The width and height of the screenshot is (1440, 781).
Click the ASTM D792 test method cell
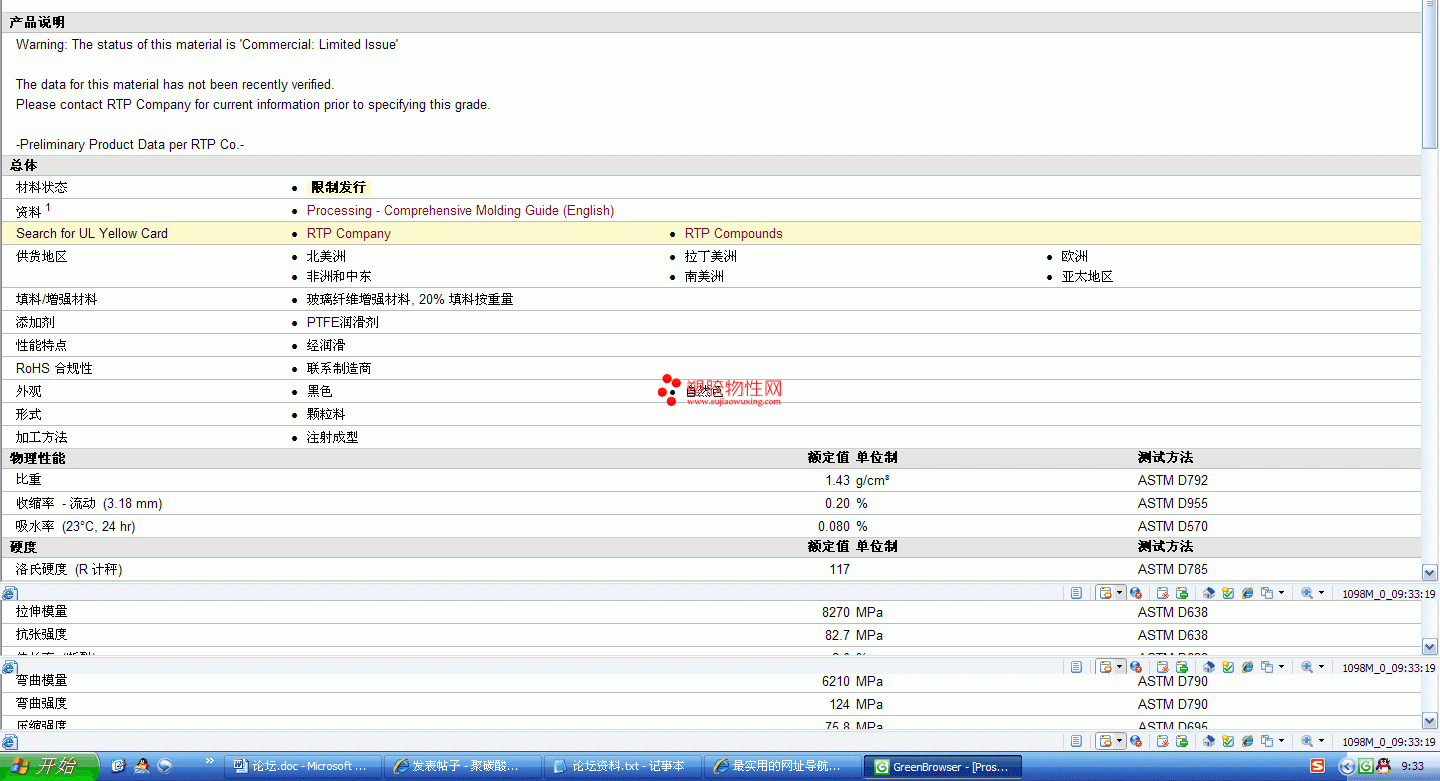[1172, 481]
